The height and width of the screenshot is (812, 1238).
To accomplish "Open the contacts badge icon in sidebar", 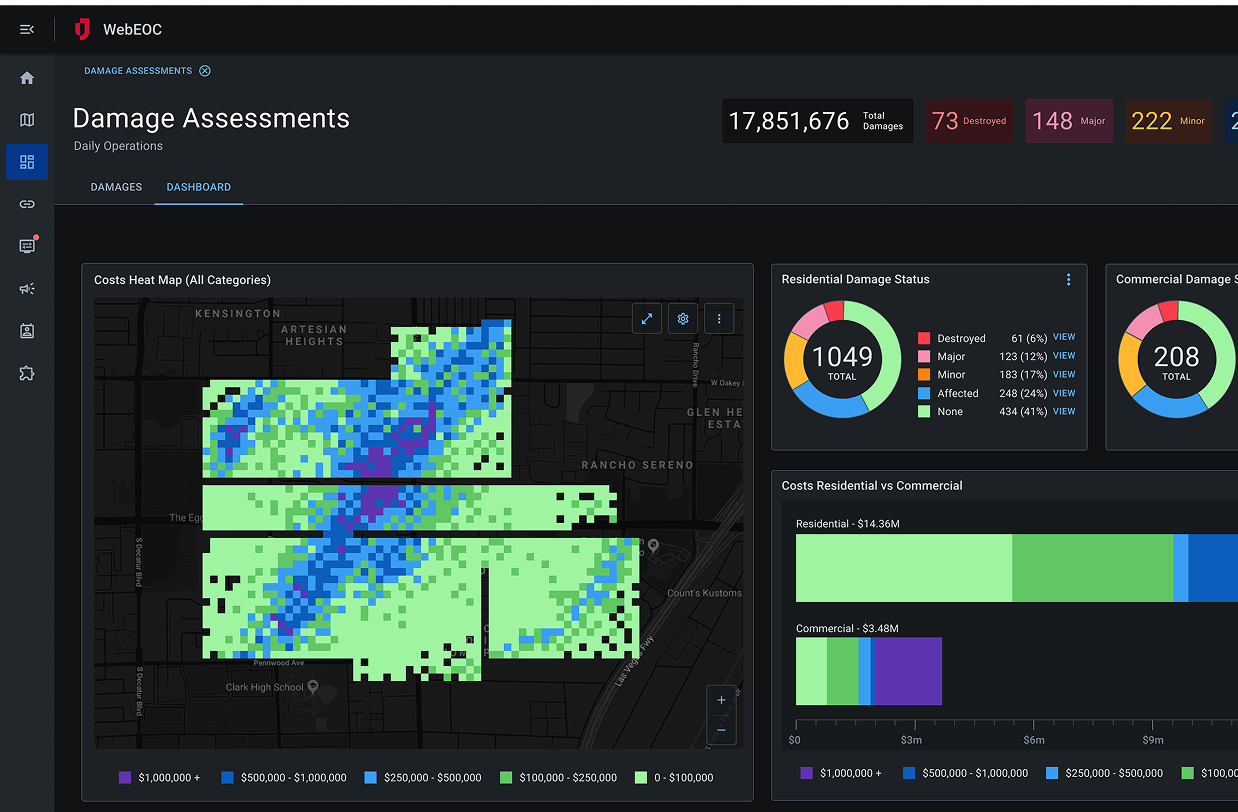I will coord(27,331).
